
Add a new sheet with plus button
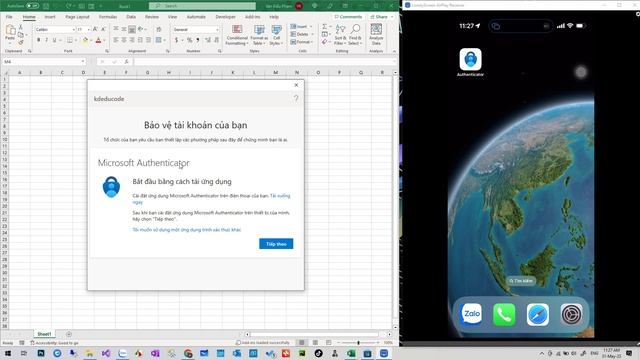click(69, 334)
